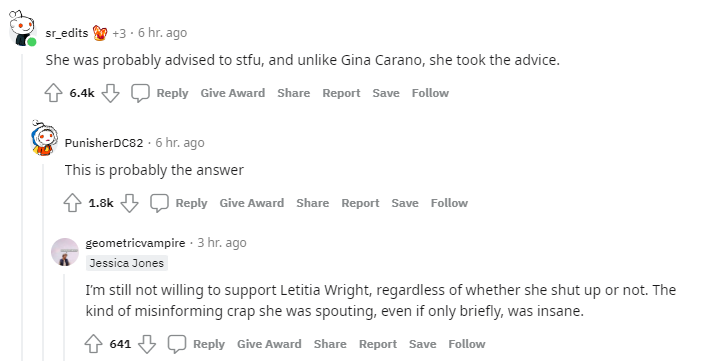Click reply bubble icon on sr_edits' comment

point(140,93)
